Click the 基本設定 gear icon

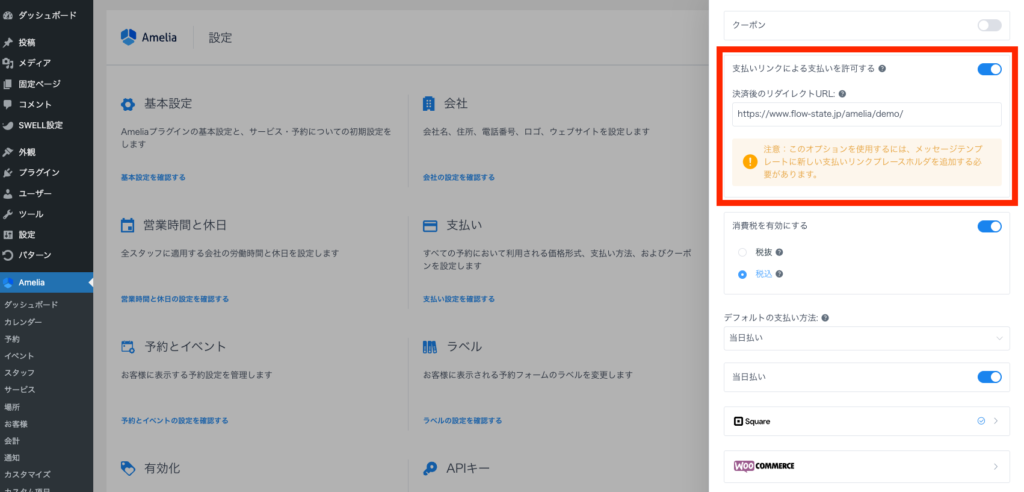coord(127,104)
